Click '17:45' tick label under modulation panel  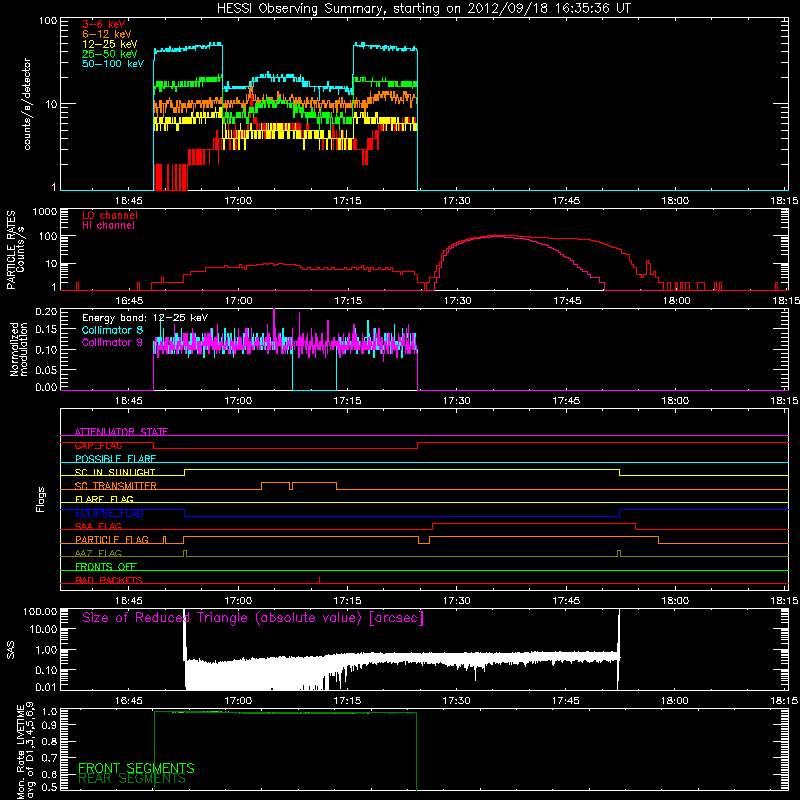click(566, 401)
